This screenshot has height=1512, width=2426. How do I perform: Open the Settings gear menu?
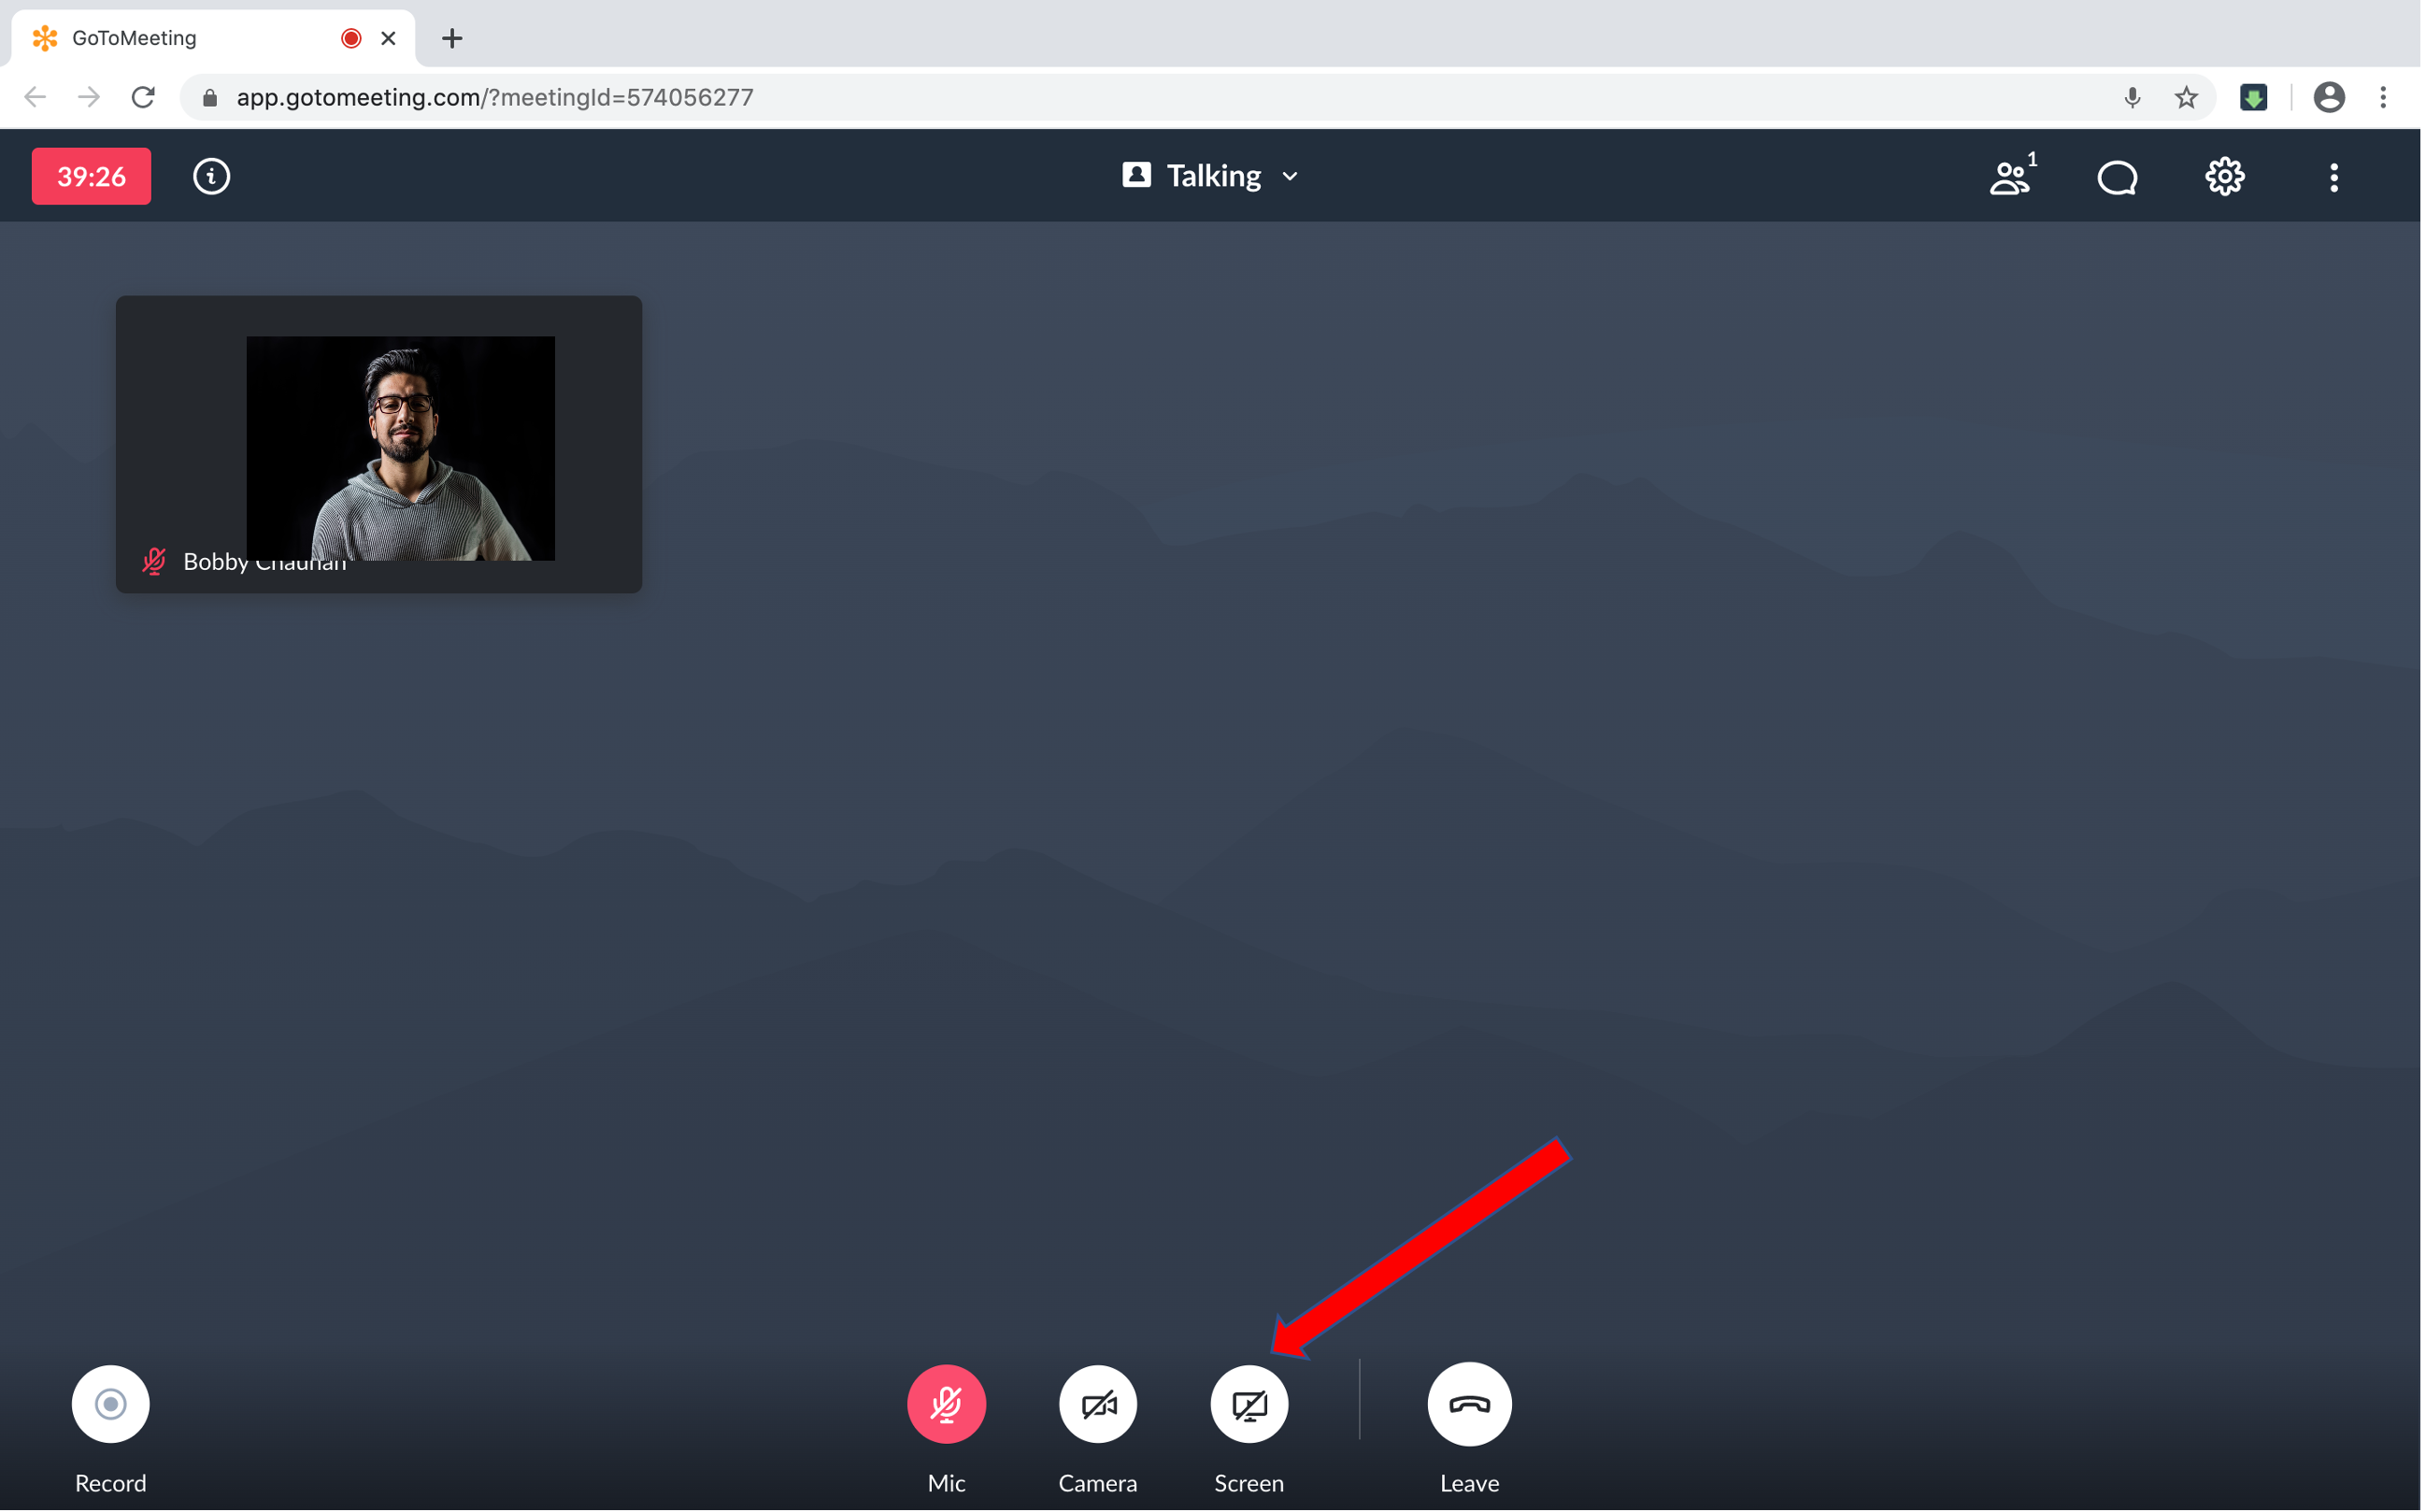[2224, 174]
